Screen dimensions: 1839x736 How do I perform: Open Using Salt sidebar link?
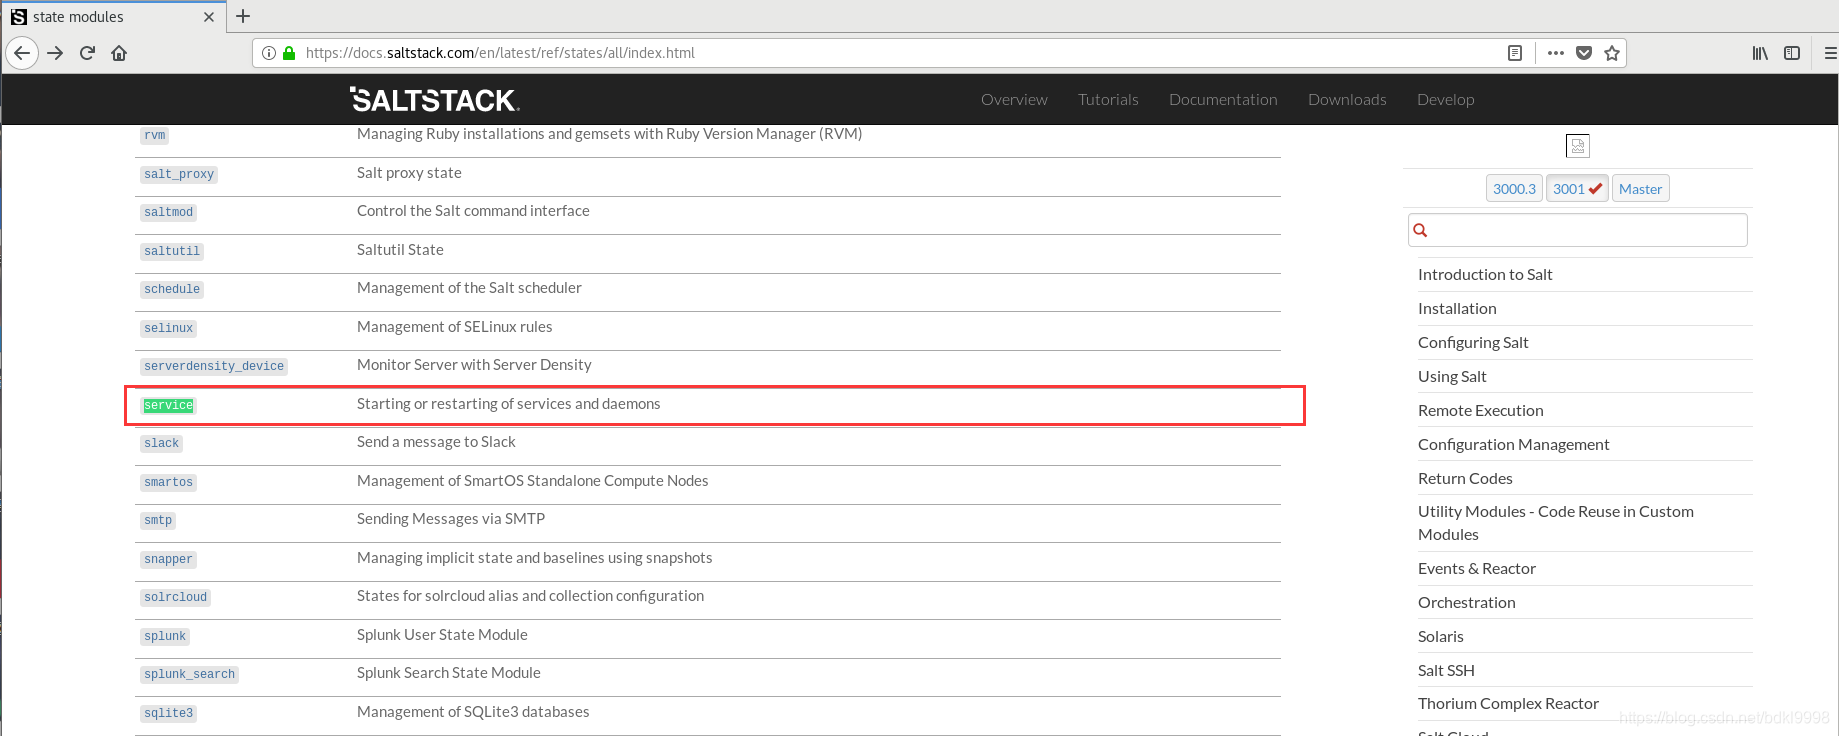click(1452, 376)
